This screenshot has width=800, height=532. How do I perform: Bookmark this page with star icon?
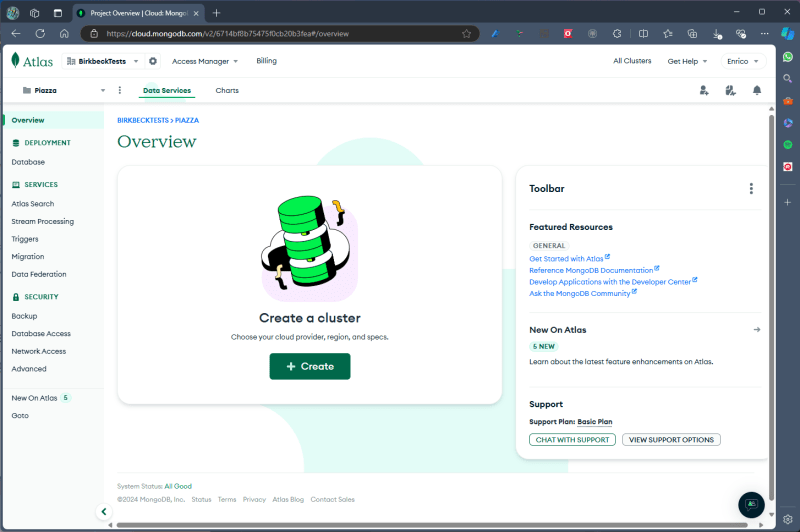tap(466, 34)
